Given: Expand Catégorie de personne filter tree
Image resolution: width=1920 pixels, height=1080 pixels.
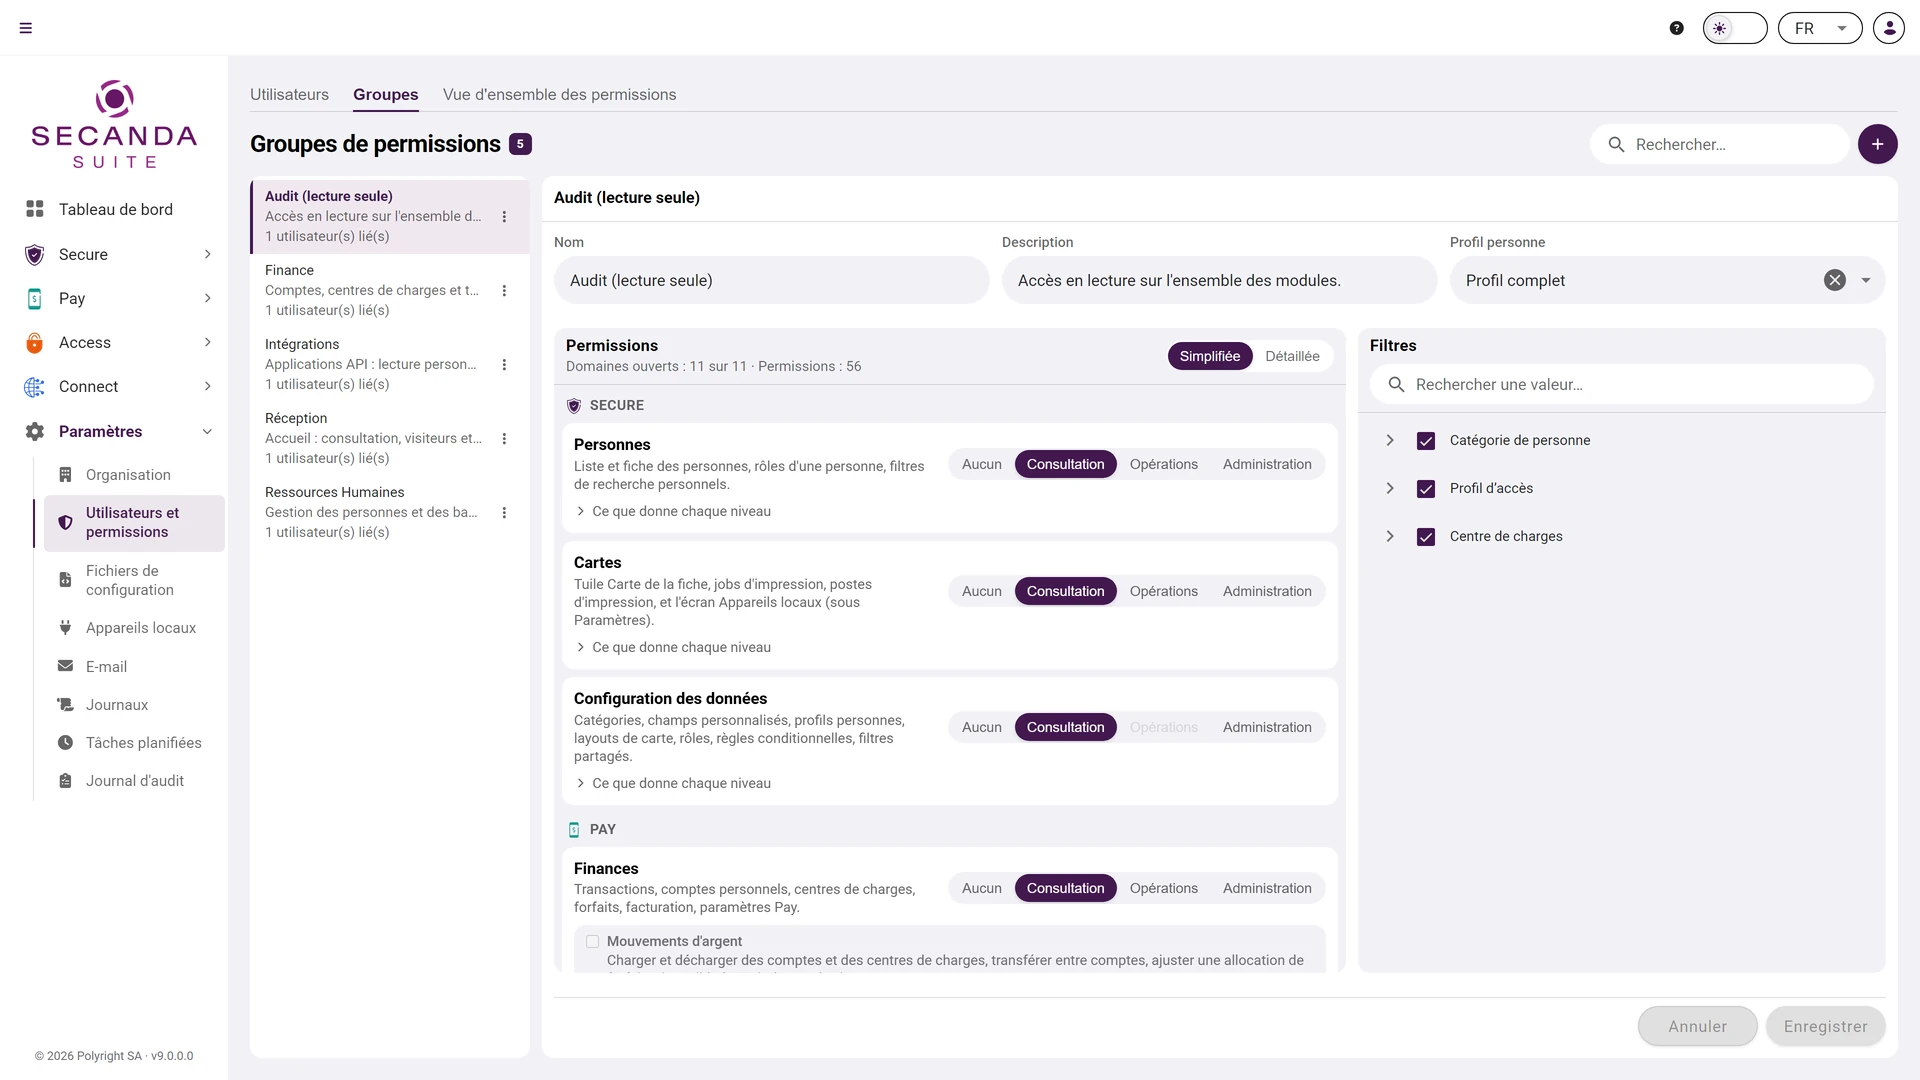Looking at the screenshot, I should point(1390,440).
